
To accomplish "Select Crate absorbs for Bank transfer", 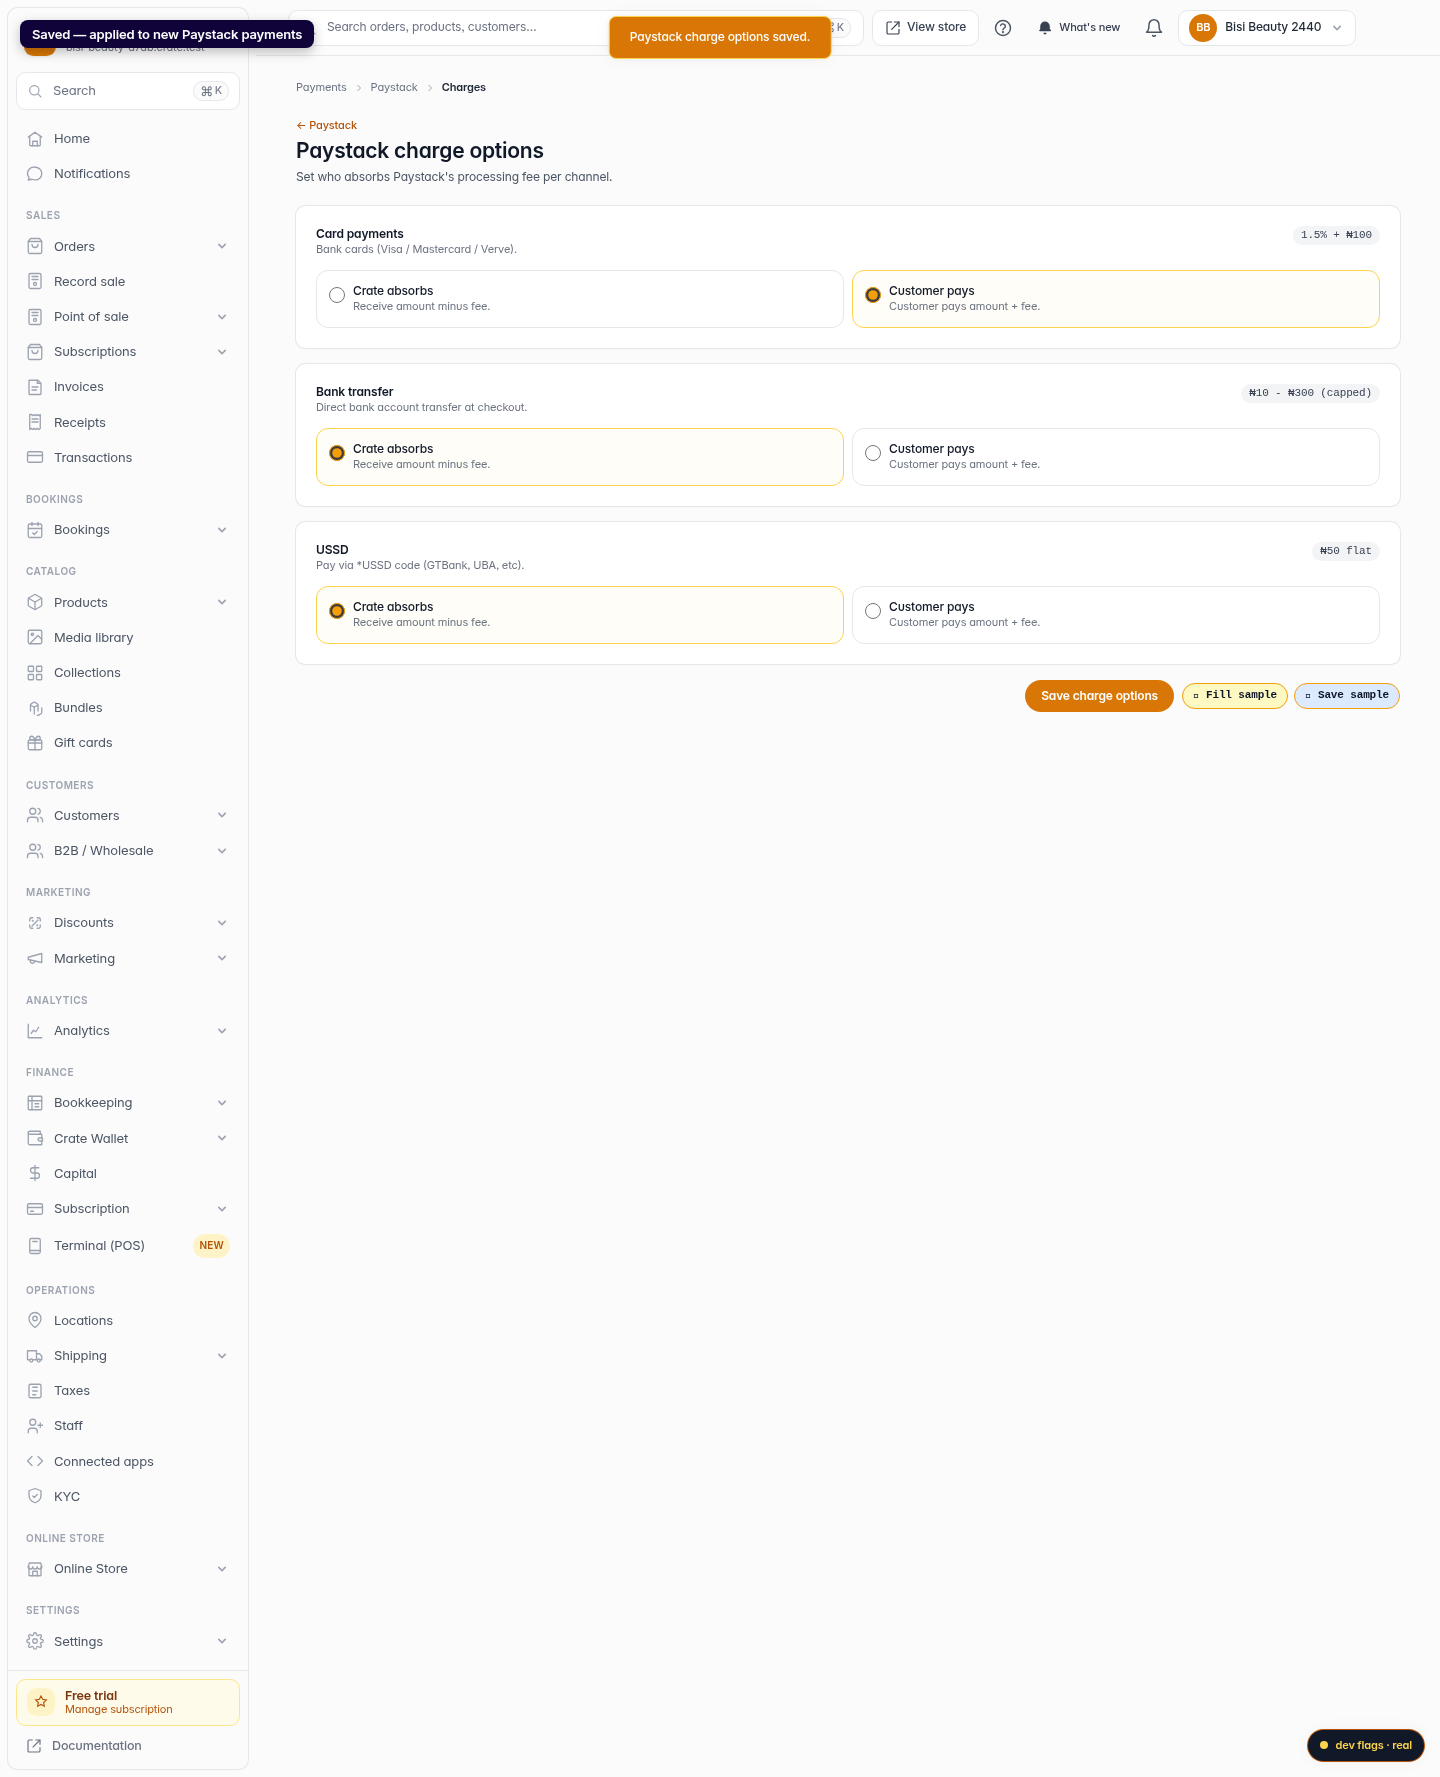I will (580, 457).
